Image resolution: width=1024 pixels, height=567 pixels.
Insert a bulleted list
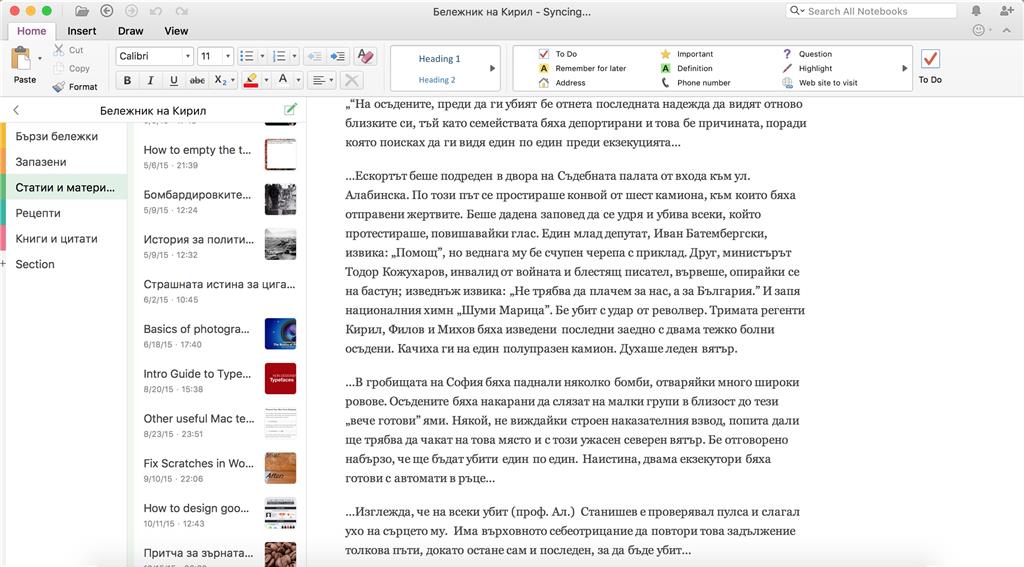tap(246, 56)
